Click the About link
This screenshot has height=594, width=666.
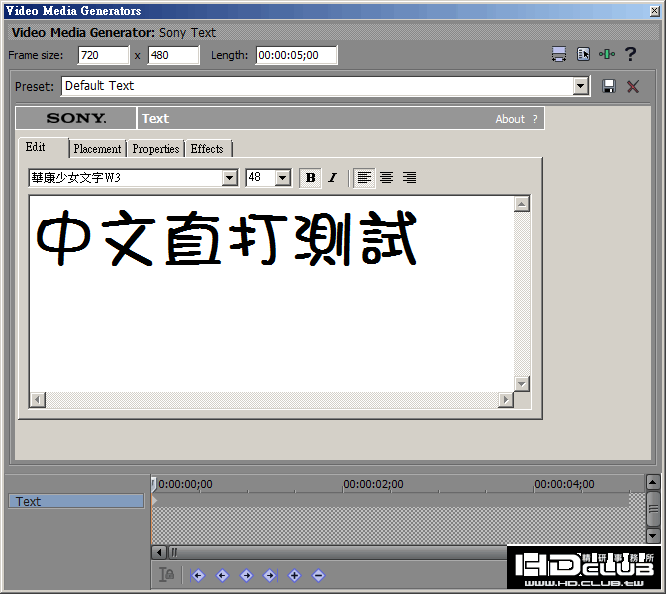(x=510, y=119)
